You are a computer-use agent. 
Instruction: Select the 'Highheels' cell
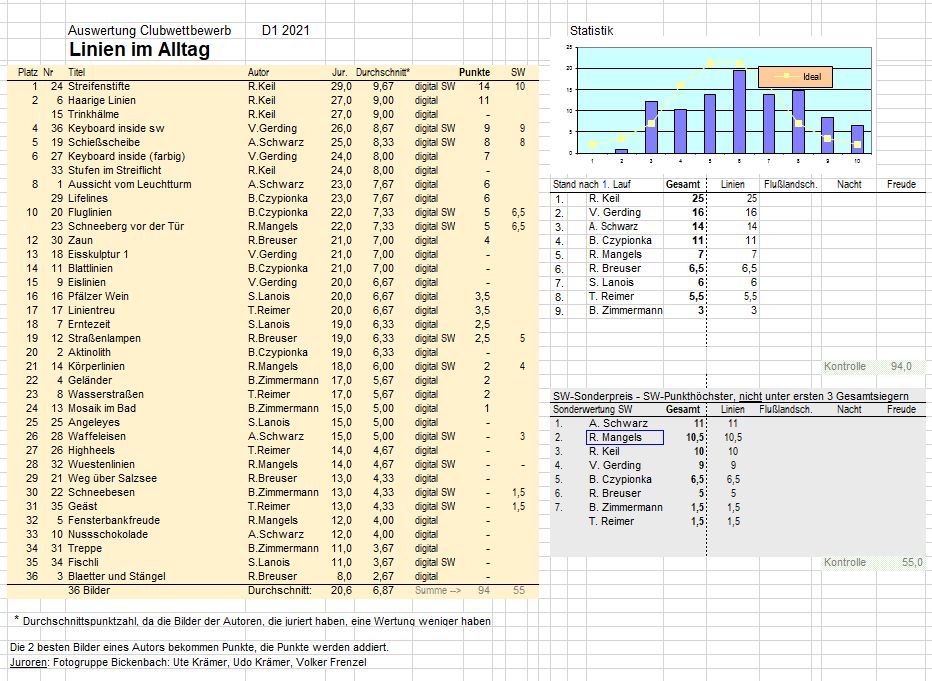pos(92,450)
